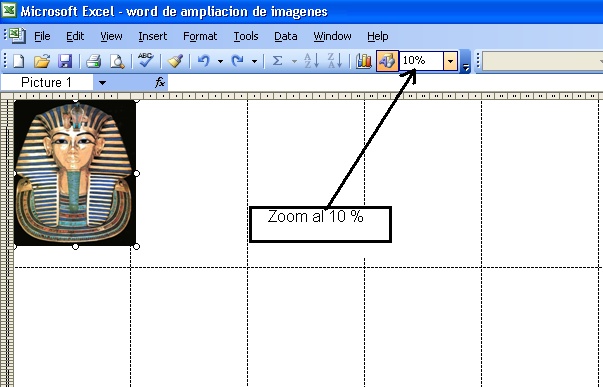The width and height of the screenshot is (603, 387).
Task: Run the ABC spelling check
Action: [x=145, y=60]
